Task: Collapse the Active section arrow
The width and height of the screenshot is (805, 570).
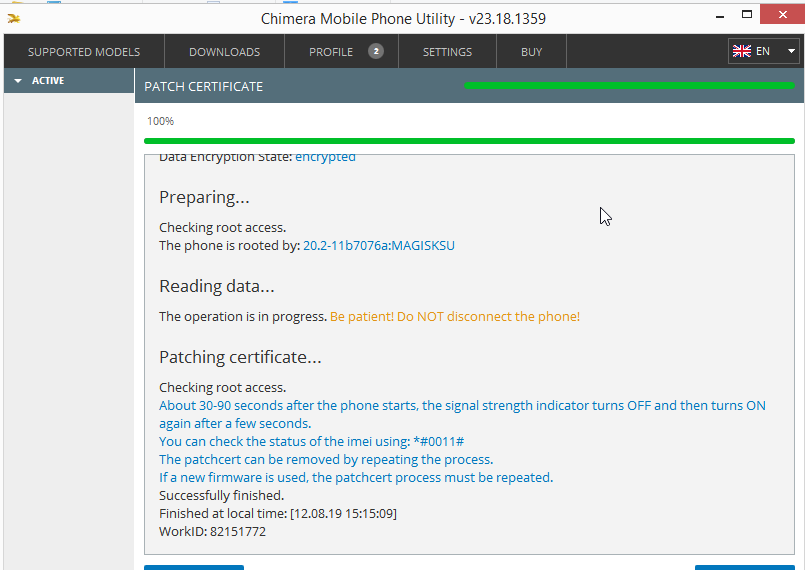Action: pos(18,81)
